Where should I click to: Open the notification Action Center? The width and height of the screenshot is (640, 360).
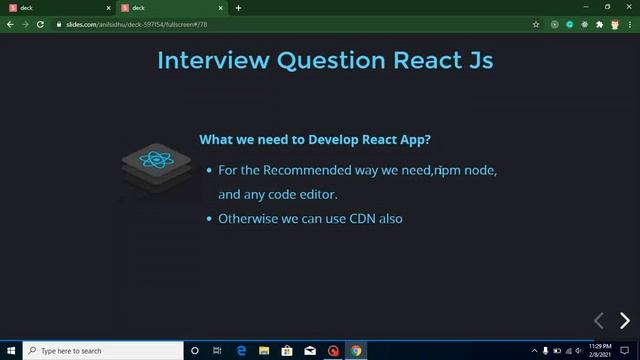(x=624, y=351)
